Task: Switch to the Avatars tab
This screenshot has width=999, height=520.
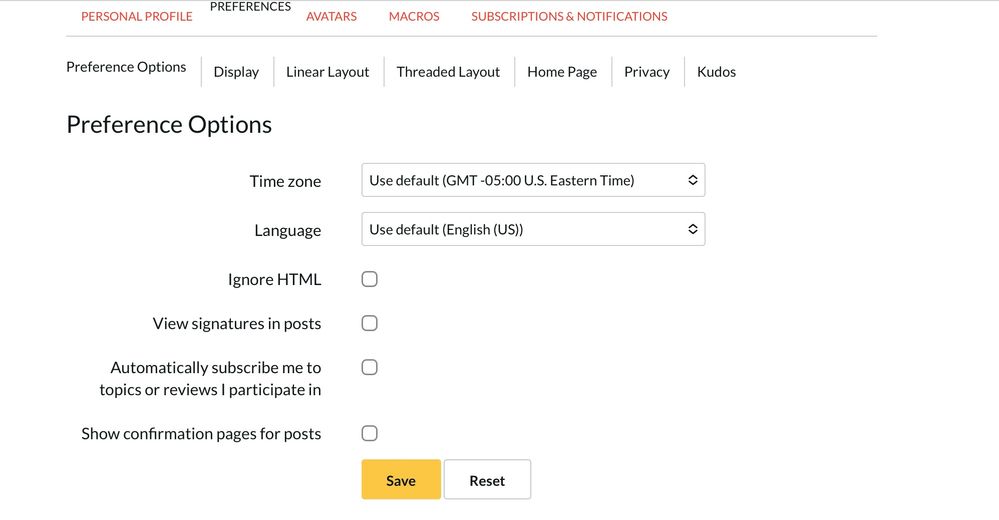Action: click(331, 16)
